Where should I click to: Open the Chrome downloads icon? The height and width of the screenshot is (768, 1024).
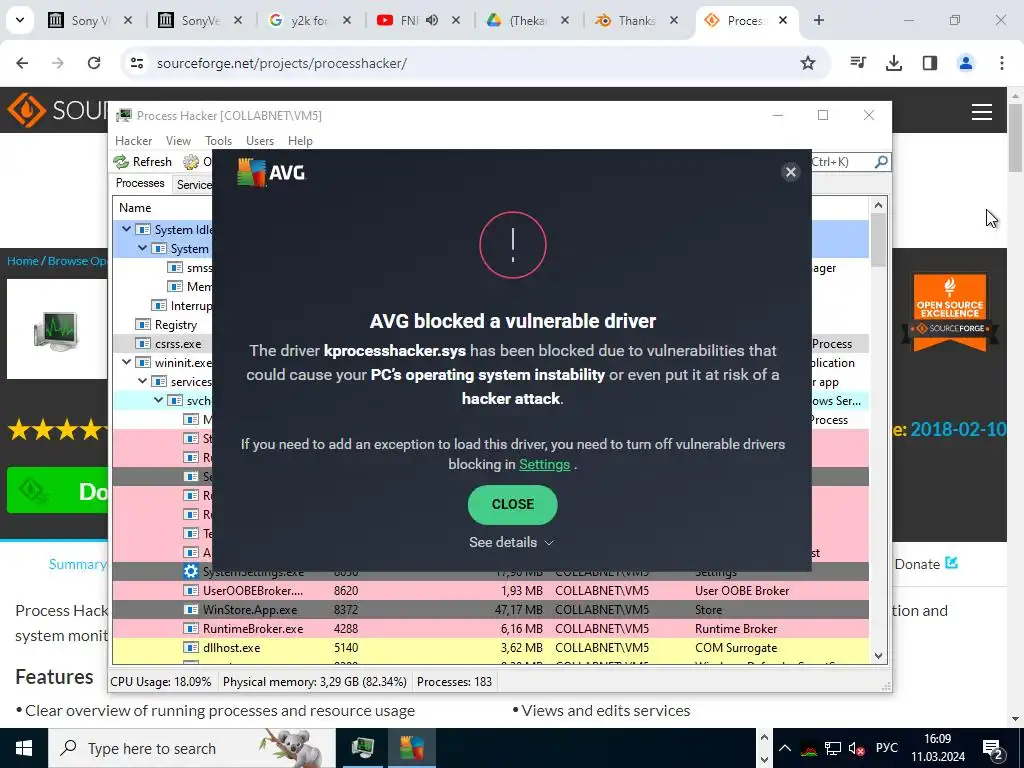(893, 63)
